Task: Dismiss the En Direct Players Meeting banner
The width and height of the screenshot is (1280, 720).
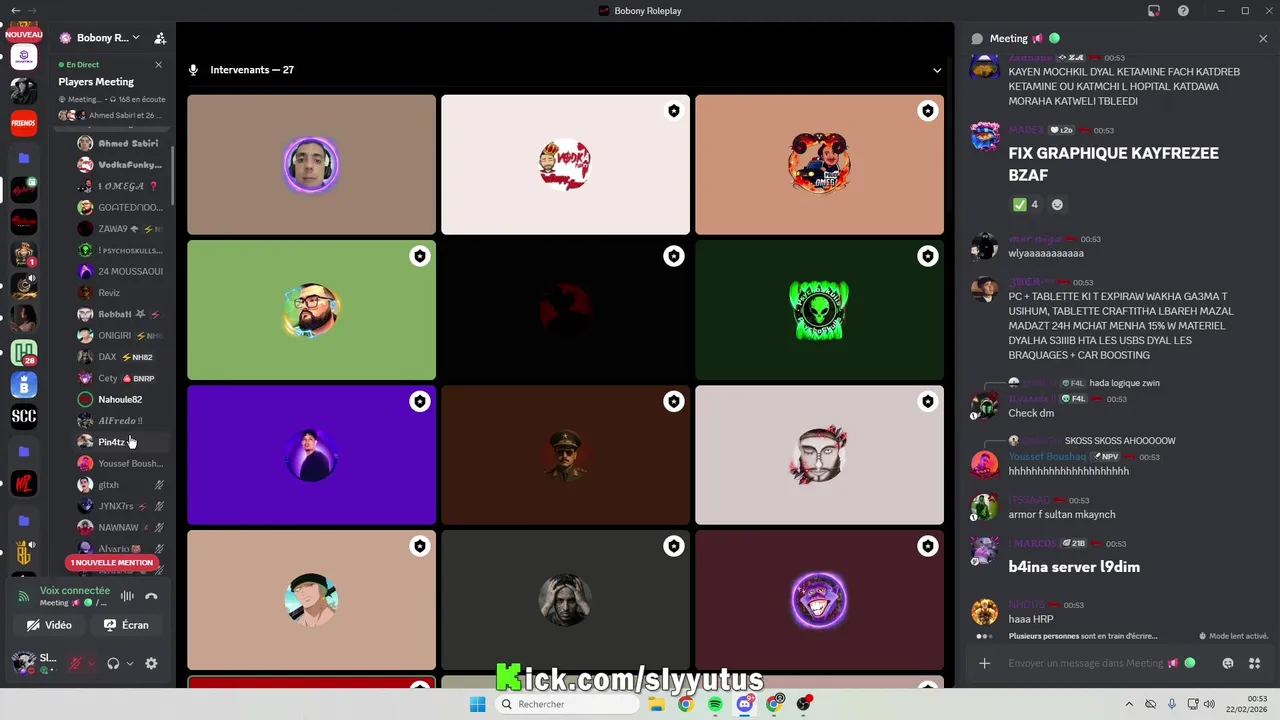Action: point(158,65)
